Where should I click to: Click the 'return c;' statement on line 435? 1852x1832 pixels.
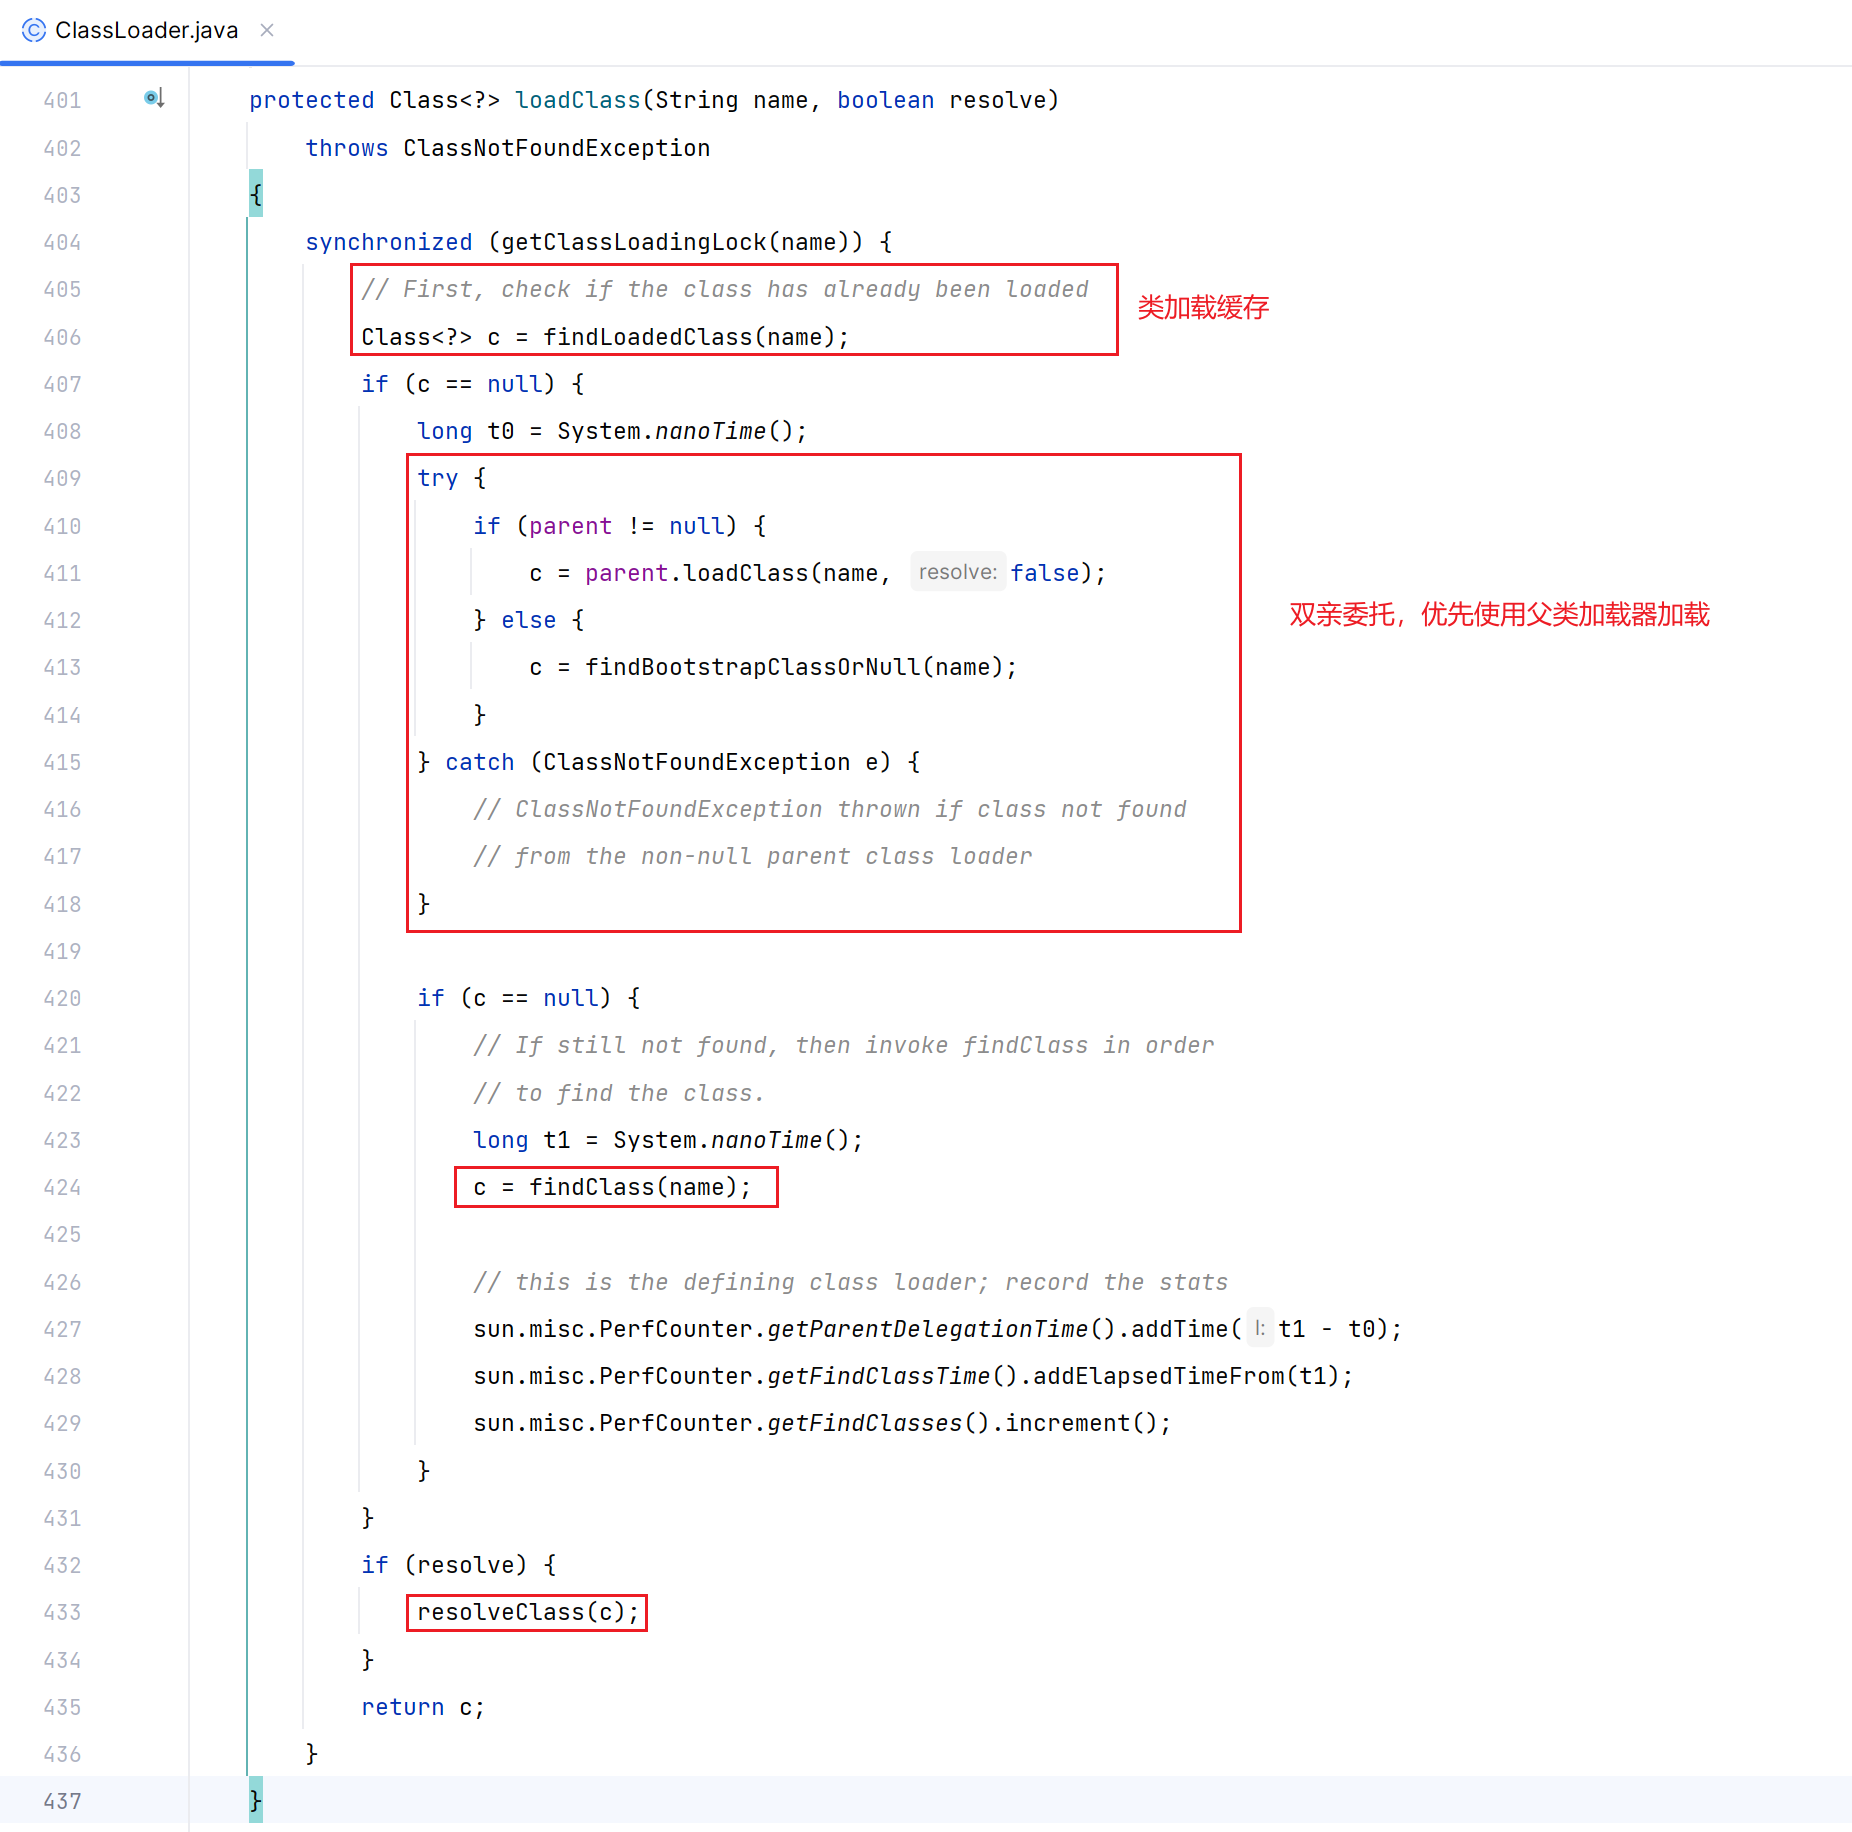pos(422,1707)
